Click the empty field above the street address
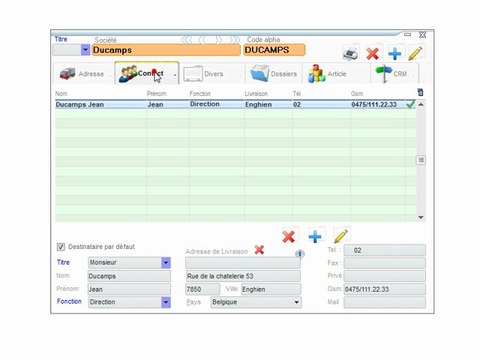 (243, 263)
